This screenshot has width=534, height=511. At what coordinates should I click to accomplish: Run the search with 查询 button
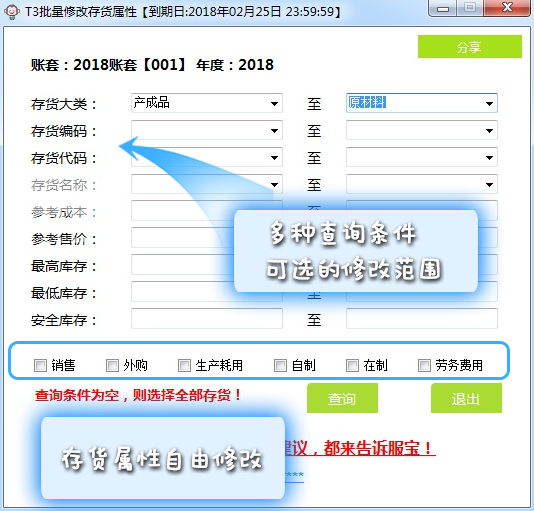[x=342, y=398]
